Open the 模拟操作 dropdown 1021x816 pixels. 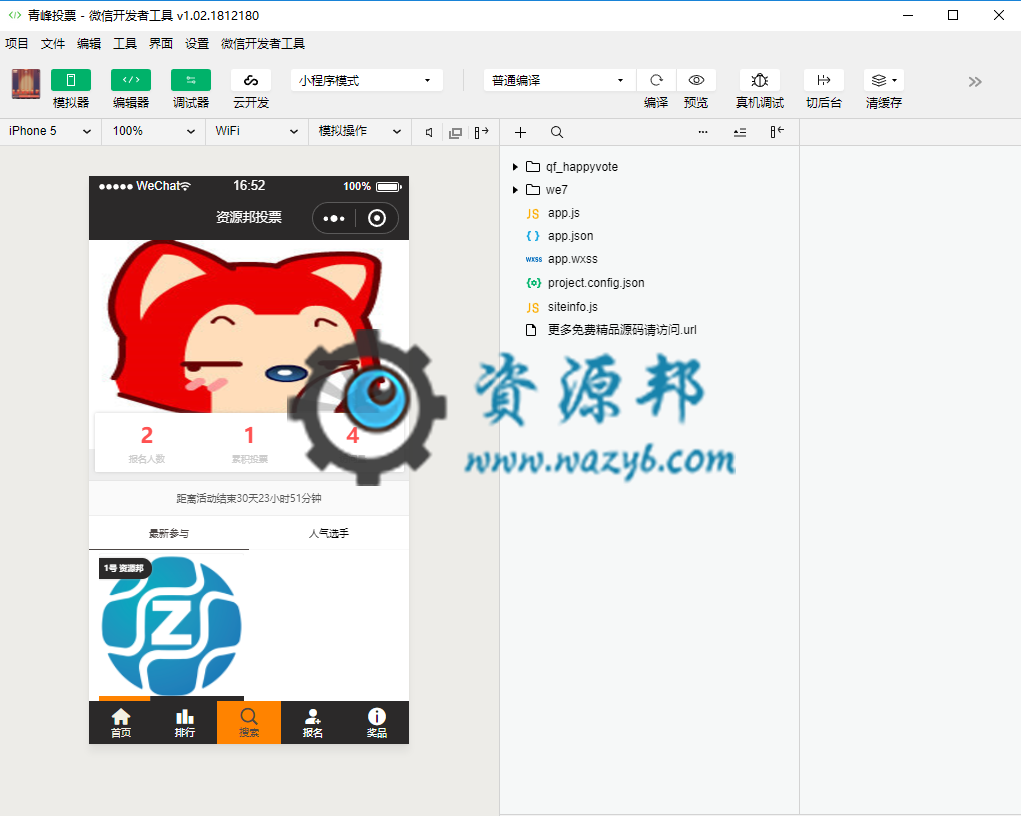coord(359,131)
